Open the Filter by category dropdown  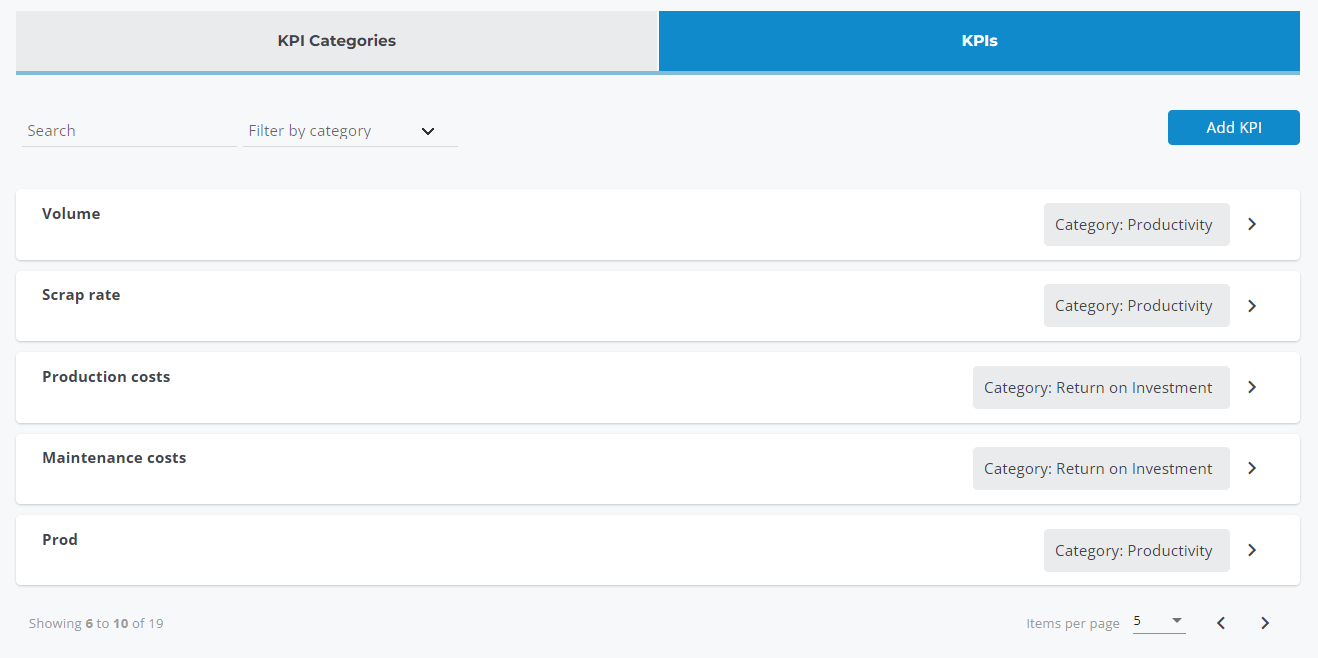coord(340,131)
